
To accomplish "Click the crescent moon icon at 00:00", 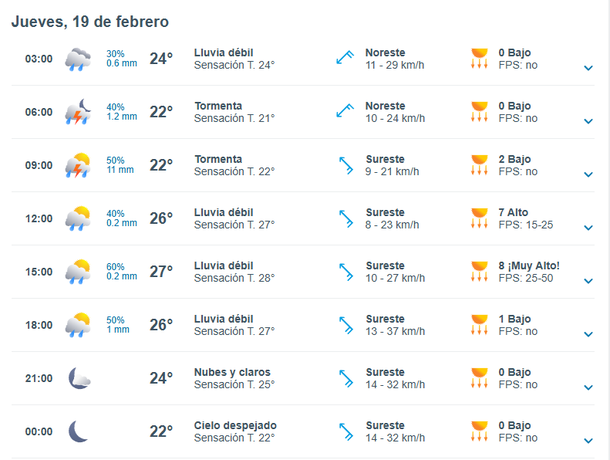I will click(x=78, y=431).
